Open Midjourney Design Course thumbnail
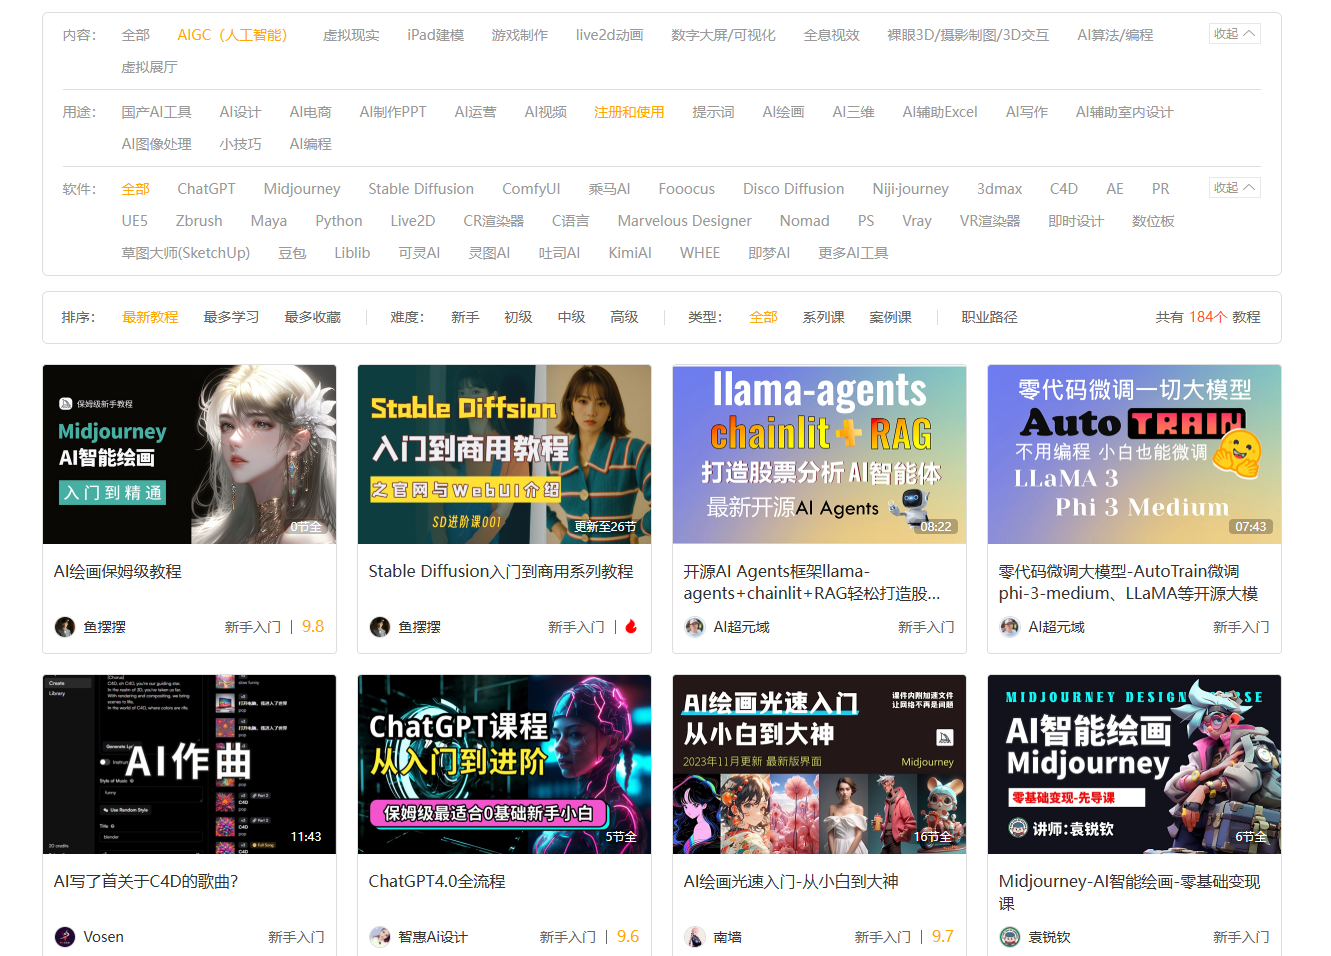Viewport: 1331px width, 956px height. pos(1134,764)
